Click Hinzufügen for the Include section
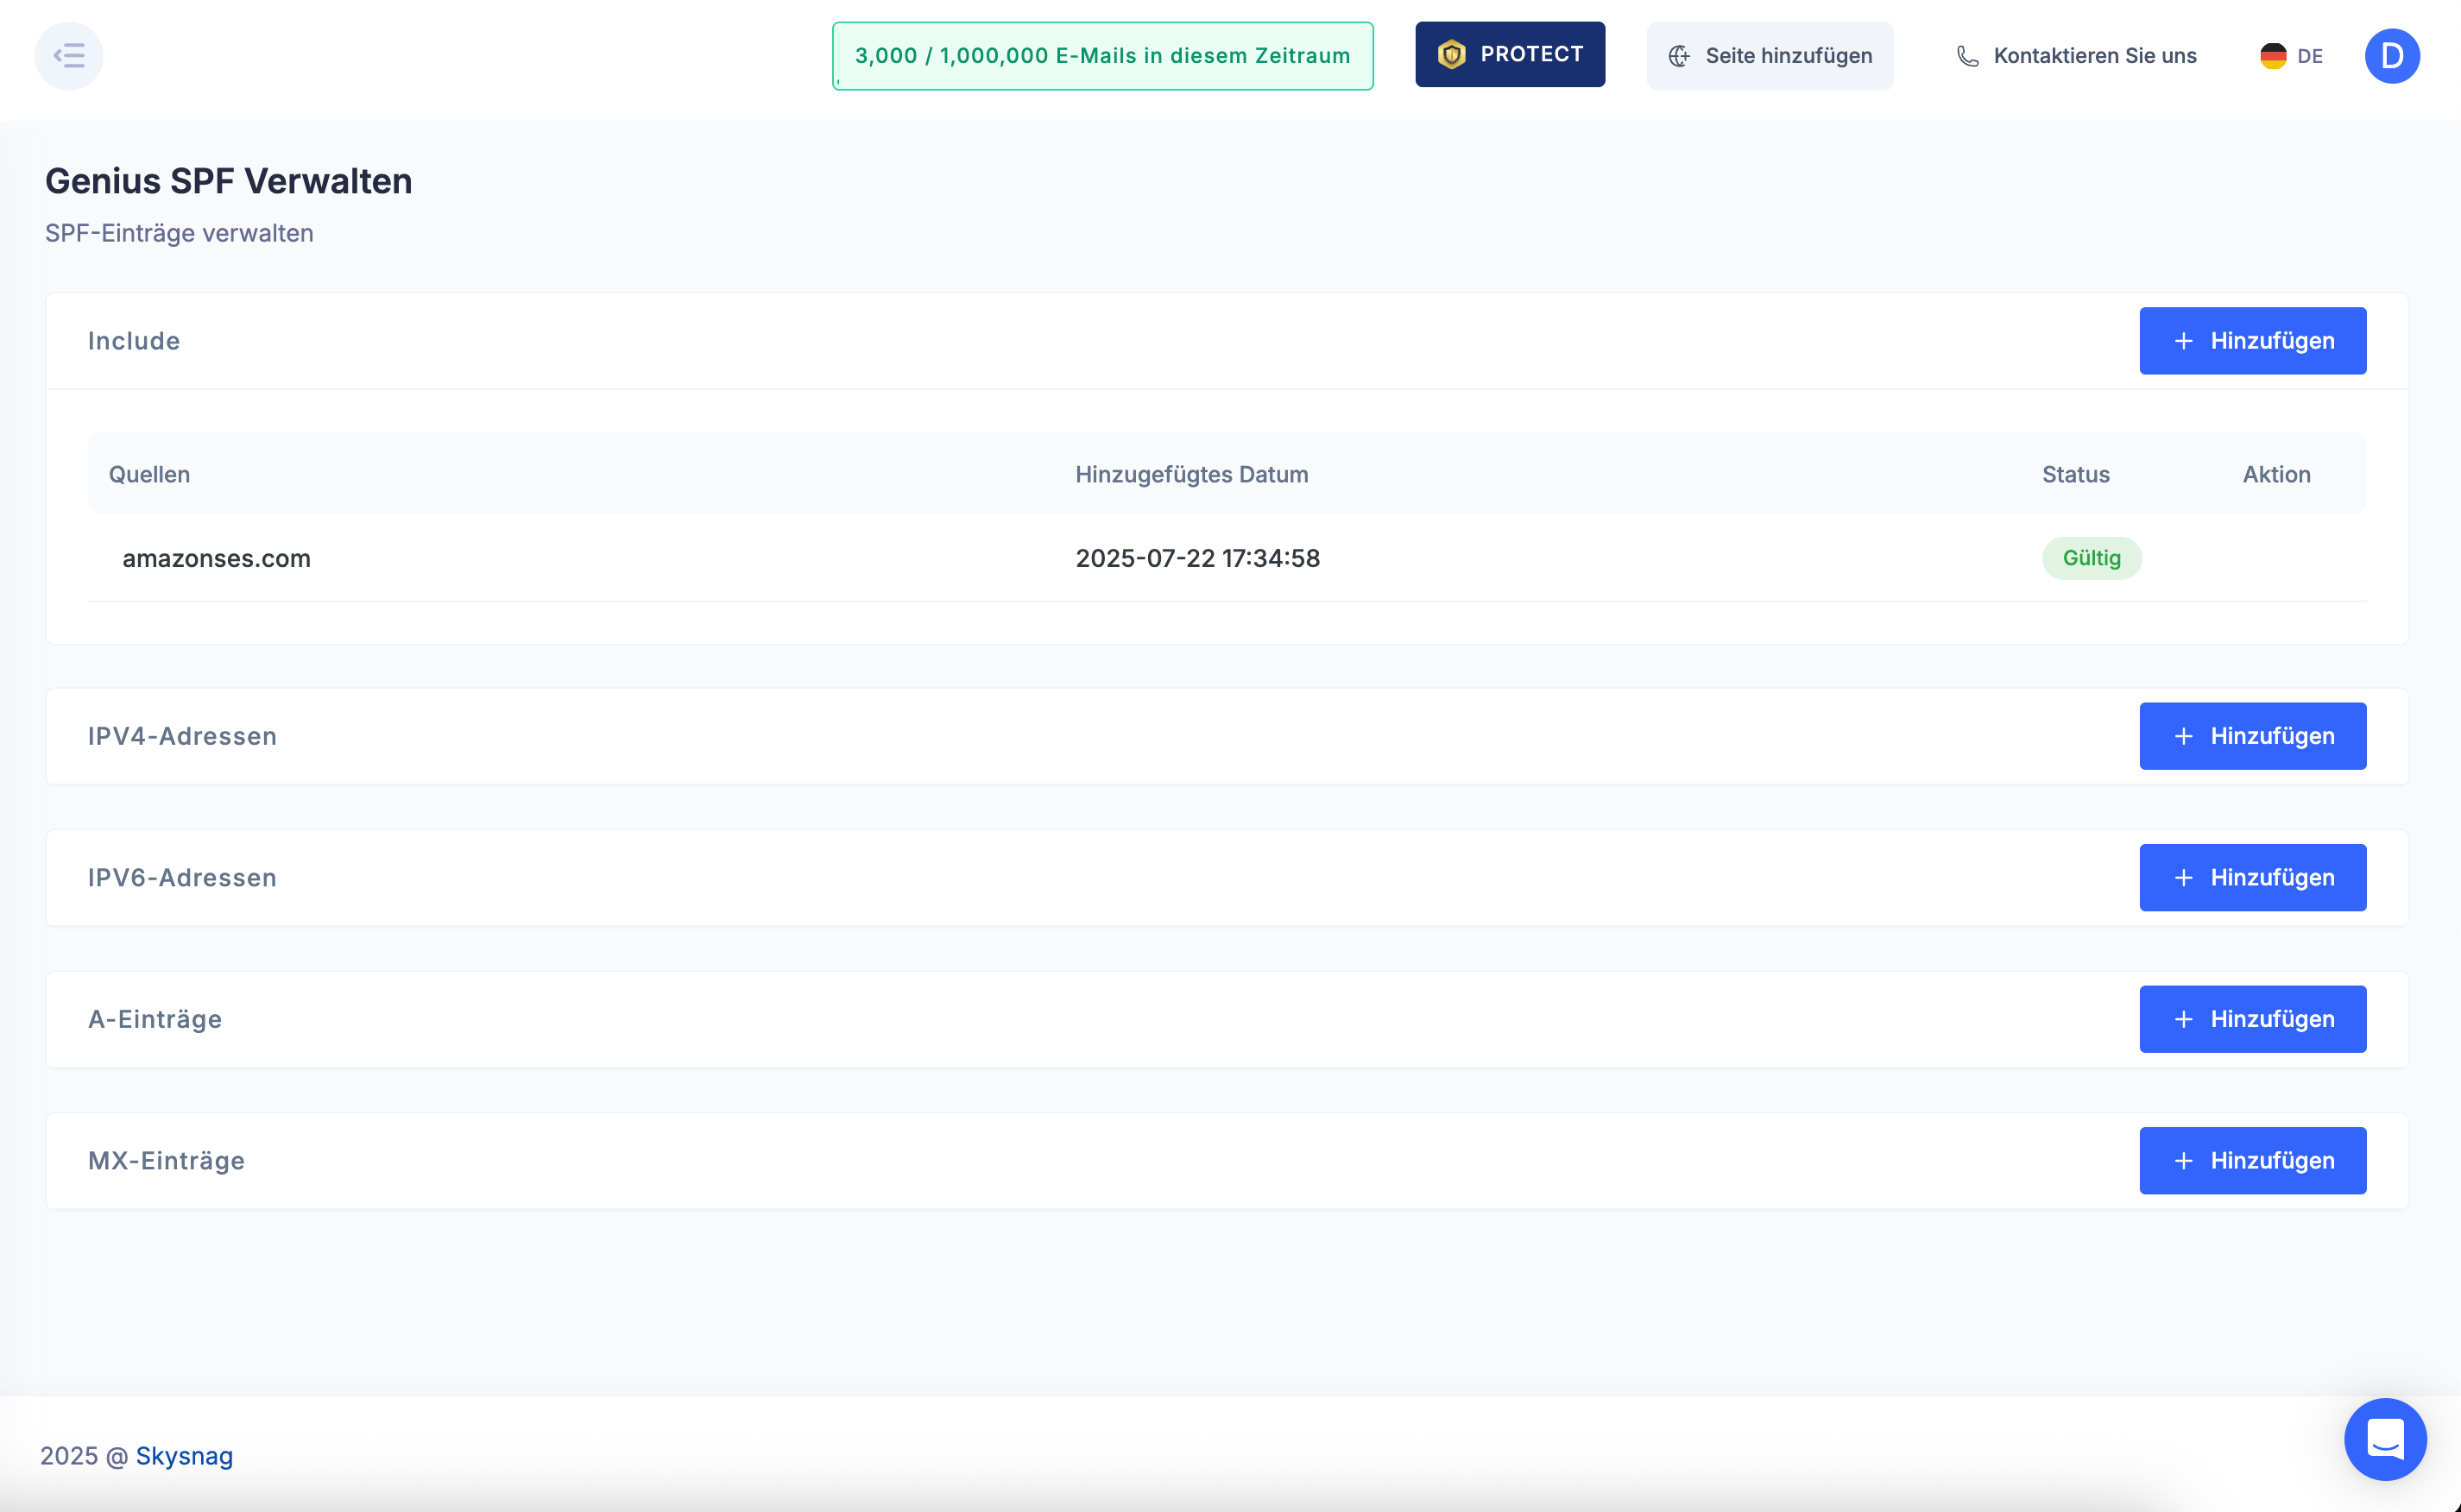The image size is (2461, 1512). pyautogui.click(x=2252, y=341)
